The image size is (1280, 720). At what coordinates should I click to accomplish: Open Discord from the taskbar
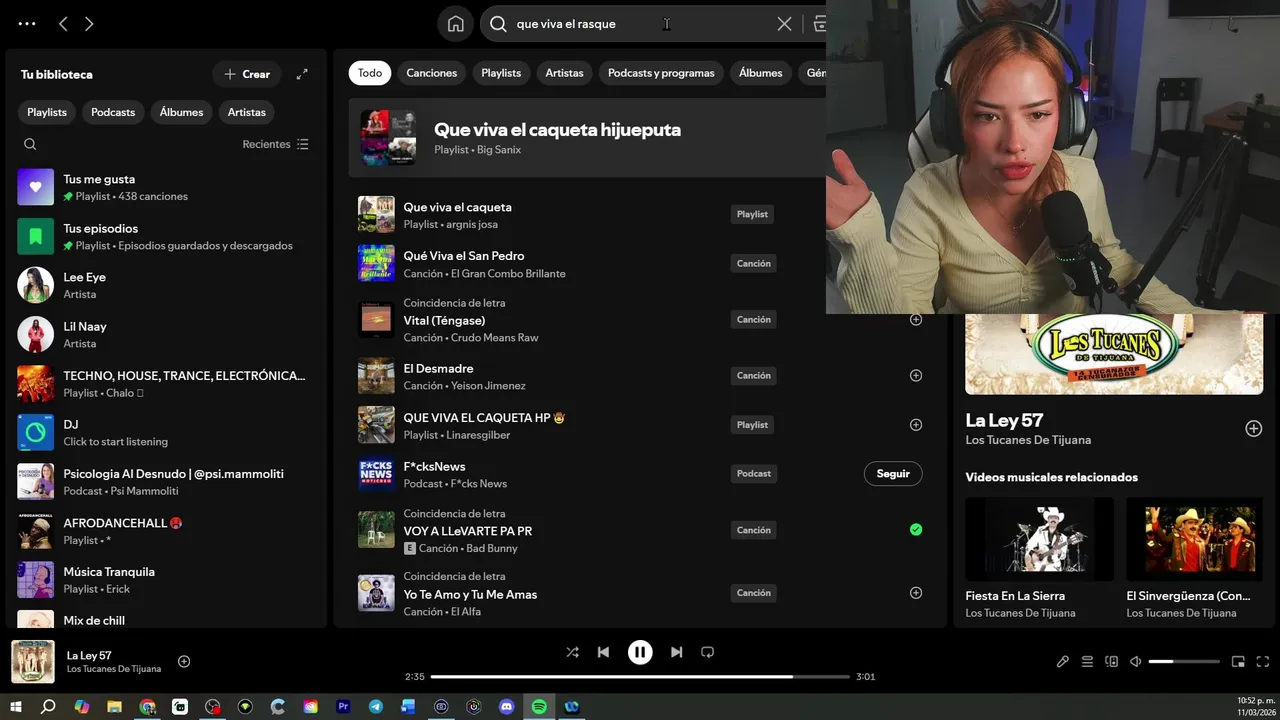(x=506, y=706)
